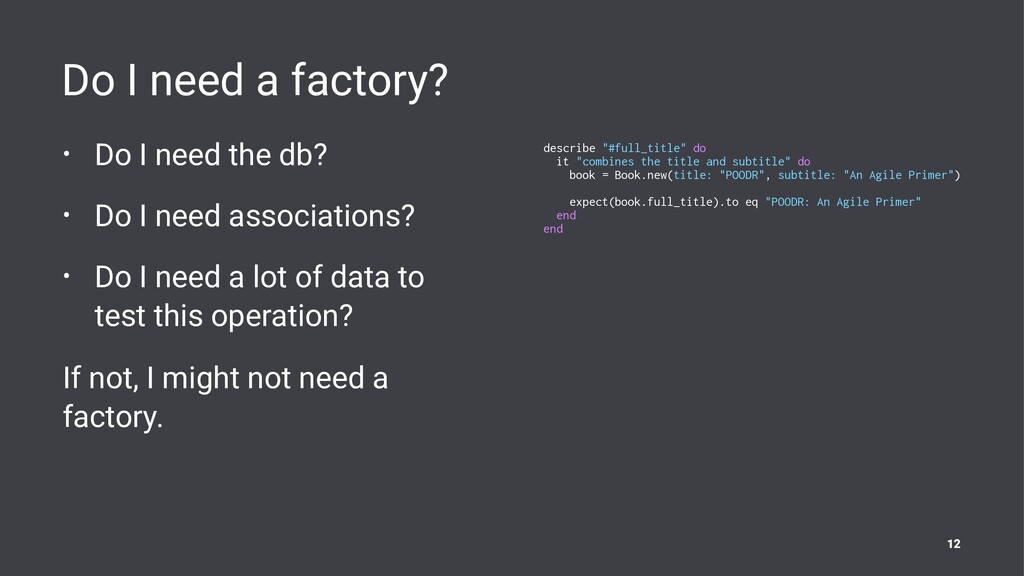This screenshot has height=576, width=1024.
Task: Click the final outer "end" keyword
Action: (x=553, y=229)
